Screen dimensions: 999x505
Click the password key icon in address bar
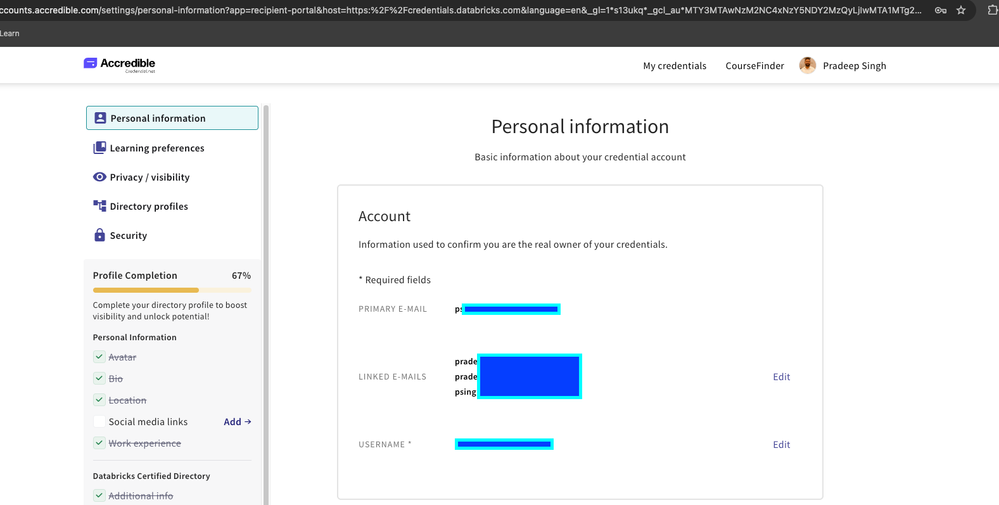tap(940, 10)
